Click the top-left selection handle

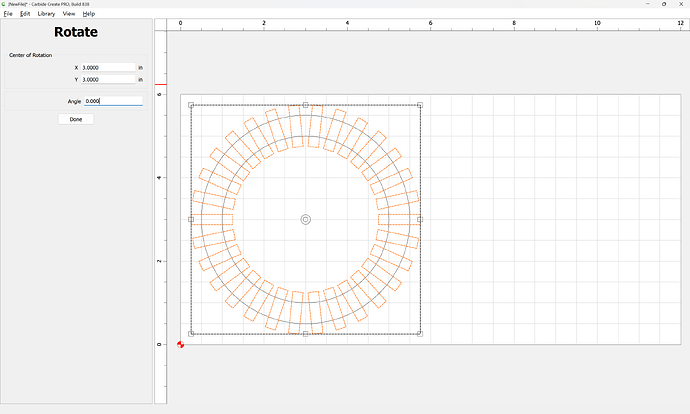(191, 105)
